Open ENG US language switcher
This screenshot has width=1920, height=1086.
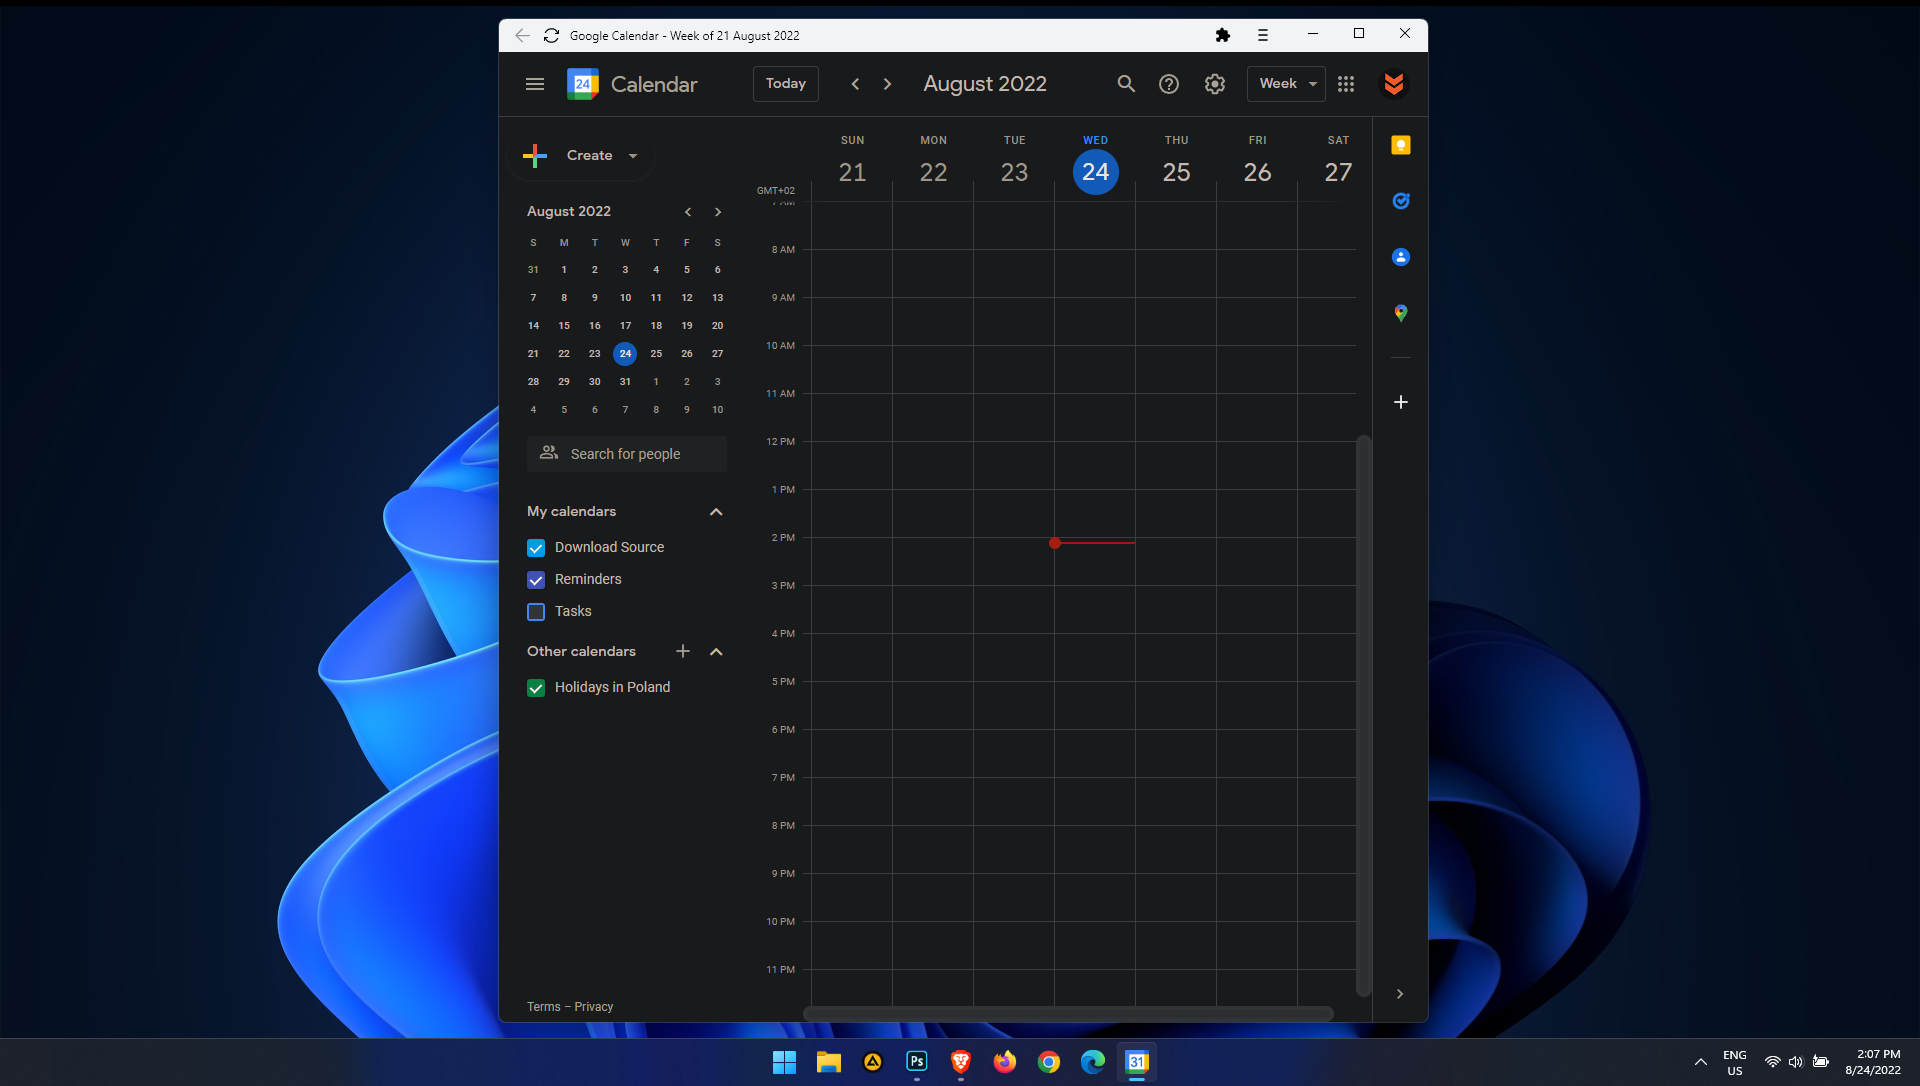1735,1062
